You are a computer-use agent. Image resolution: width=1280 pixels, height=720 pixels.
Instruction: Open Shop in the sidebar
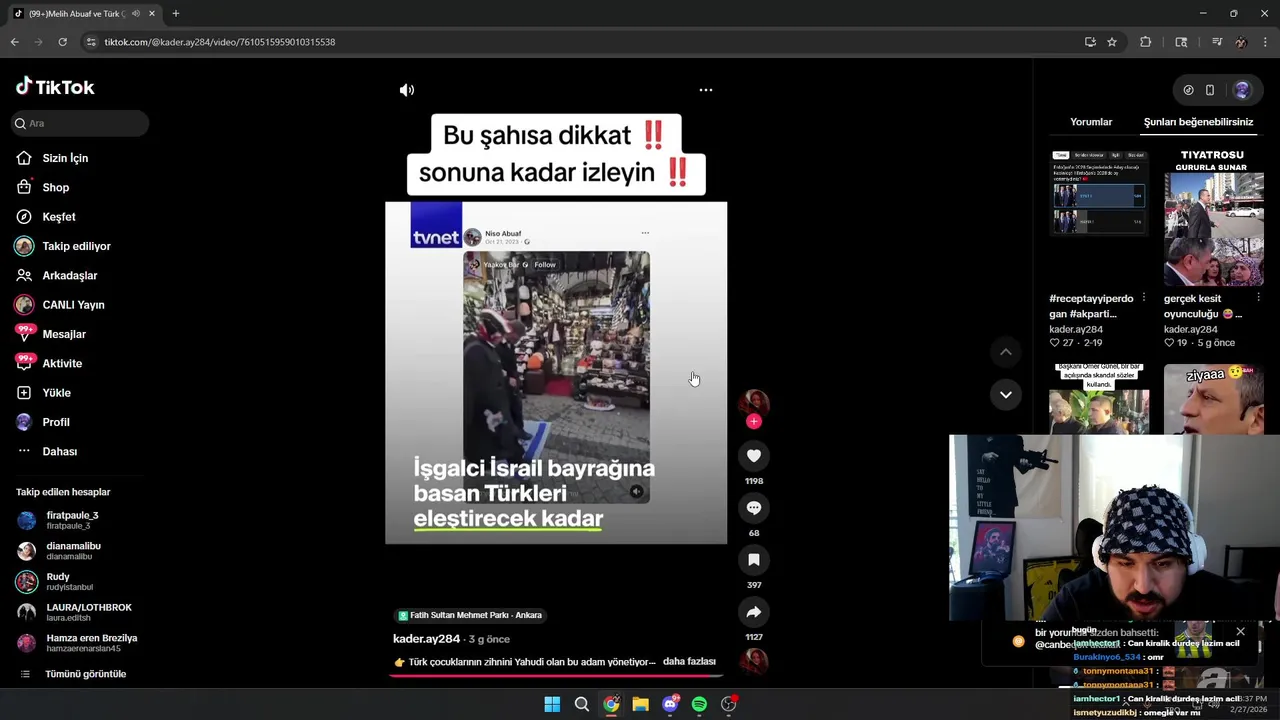56,187
